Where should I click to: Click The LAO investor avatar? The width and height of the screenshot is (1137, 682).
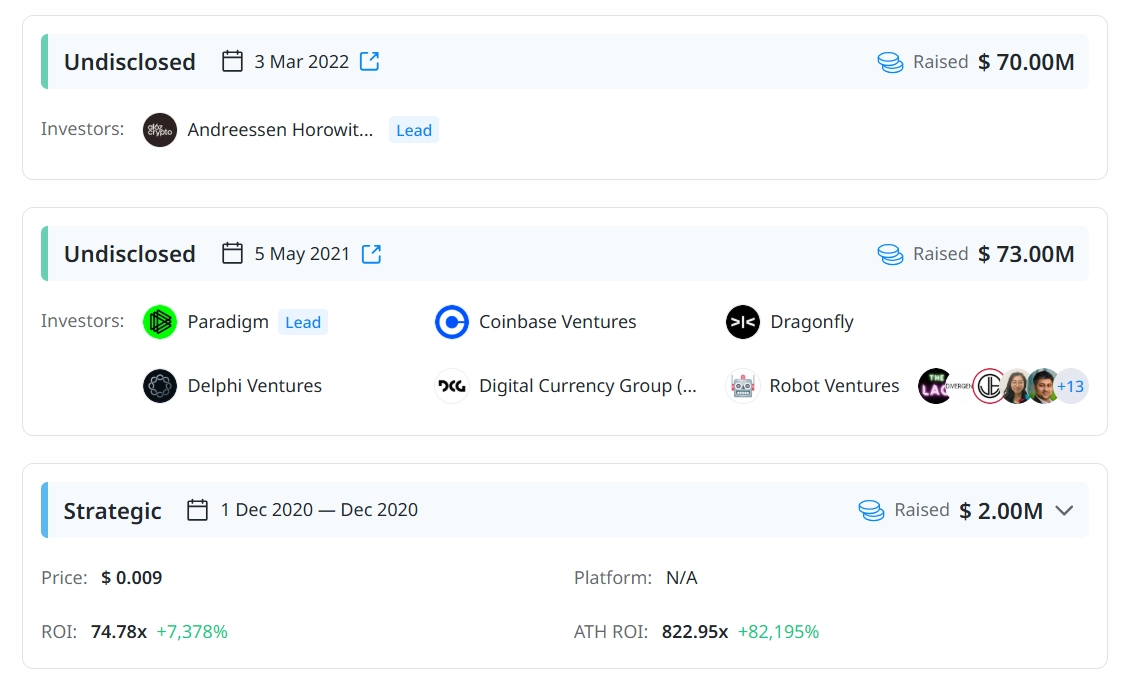(935, 386)
